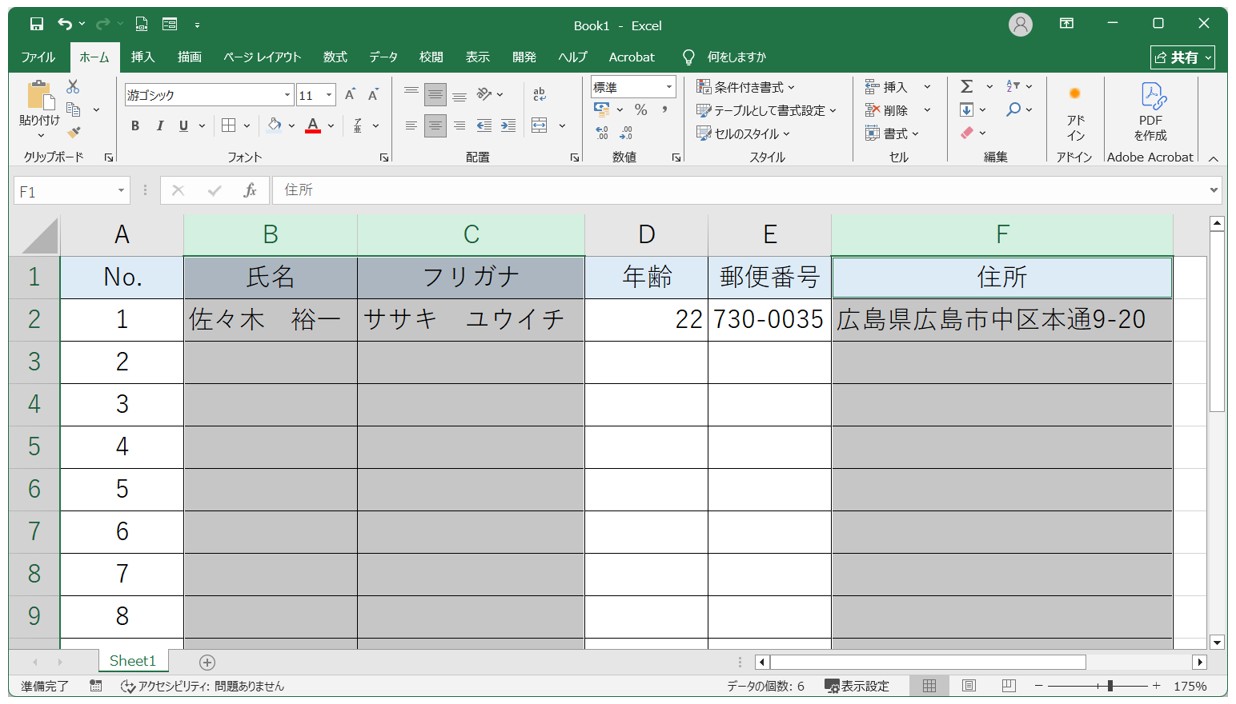
Task: Click Merge and Center icon
Action: pyautogui.click(x=540, y=125)
